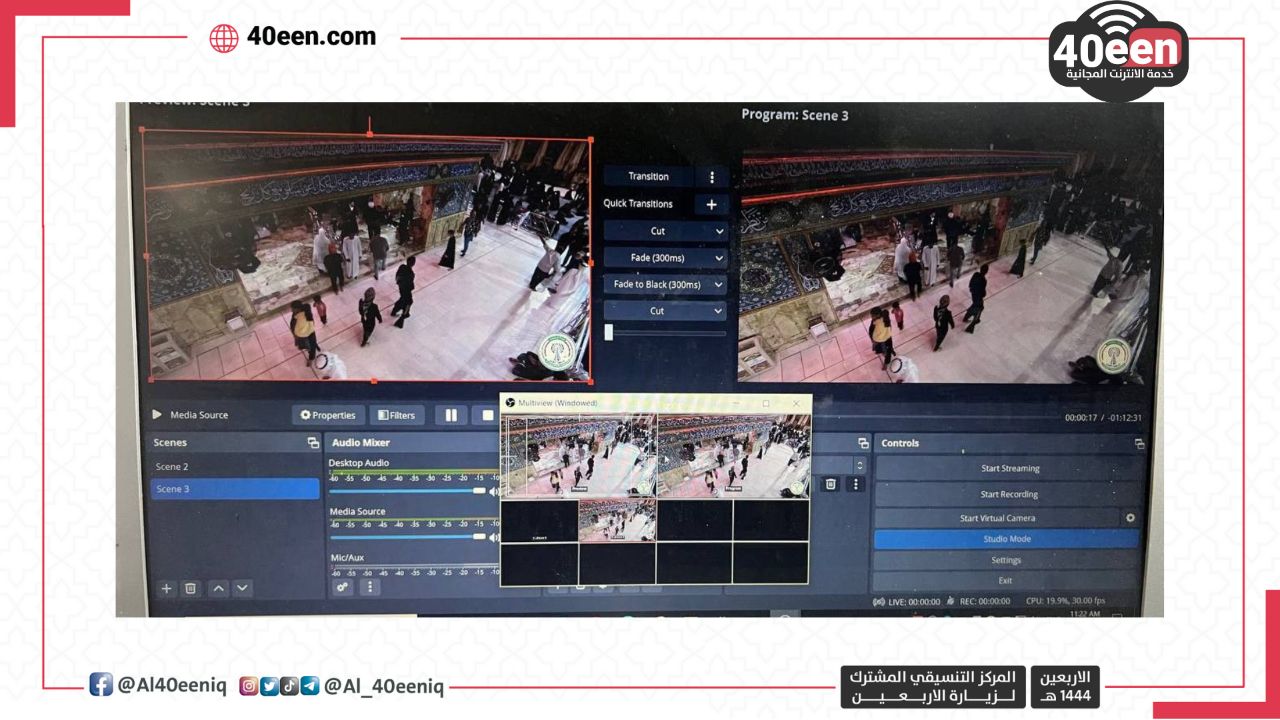Click Quick Transitions label
The image size is (1280, 720).
point(638,204)
